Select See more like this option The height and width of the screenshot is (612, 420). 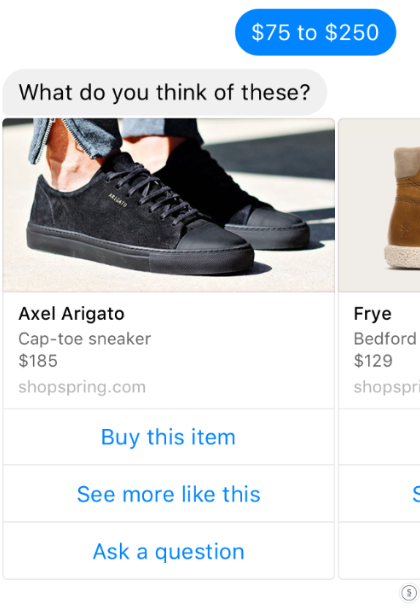[x=168, y=494]
